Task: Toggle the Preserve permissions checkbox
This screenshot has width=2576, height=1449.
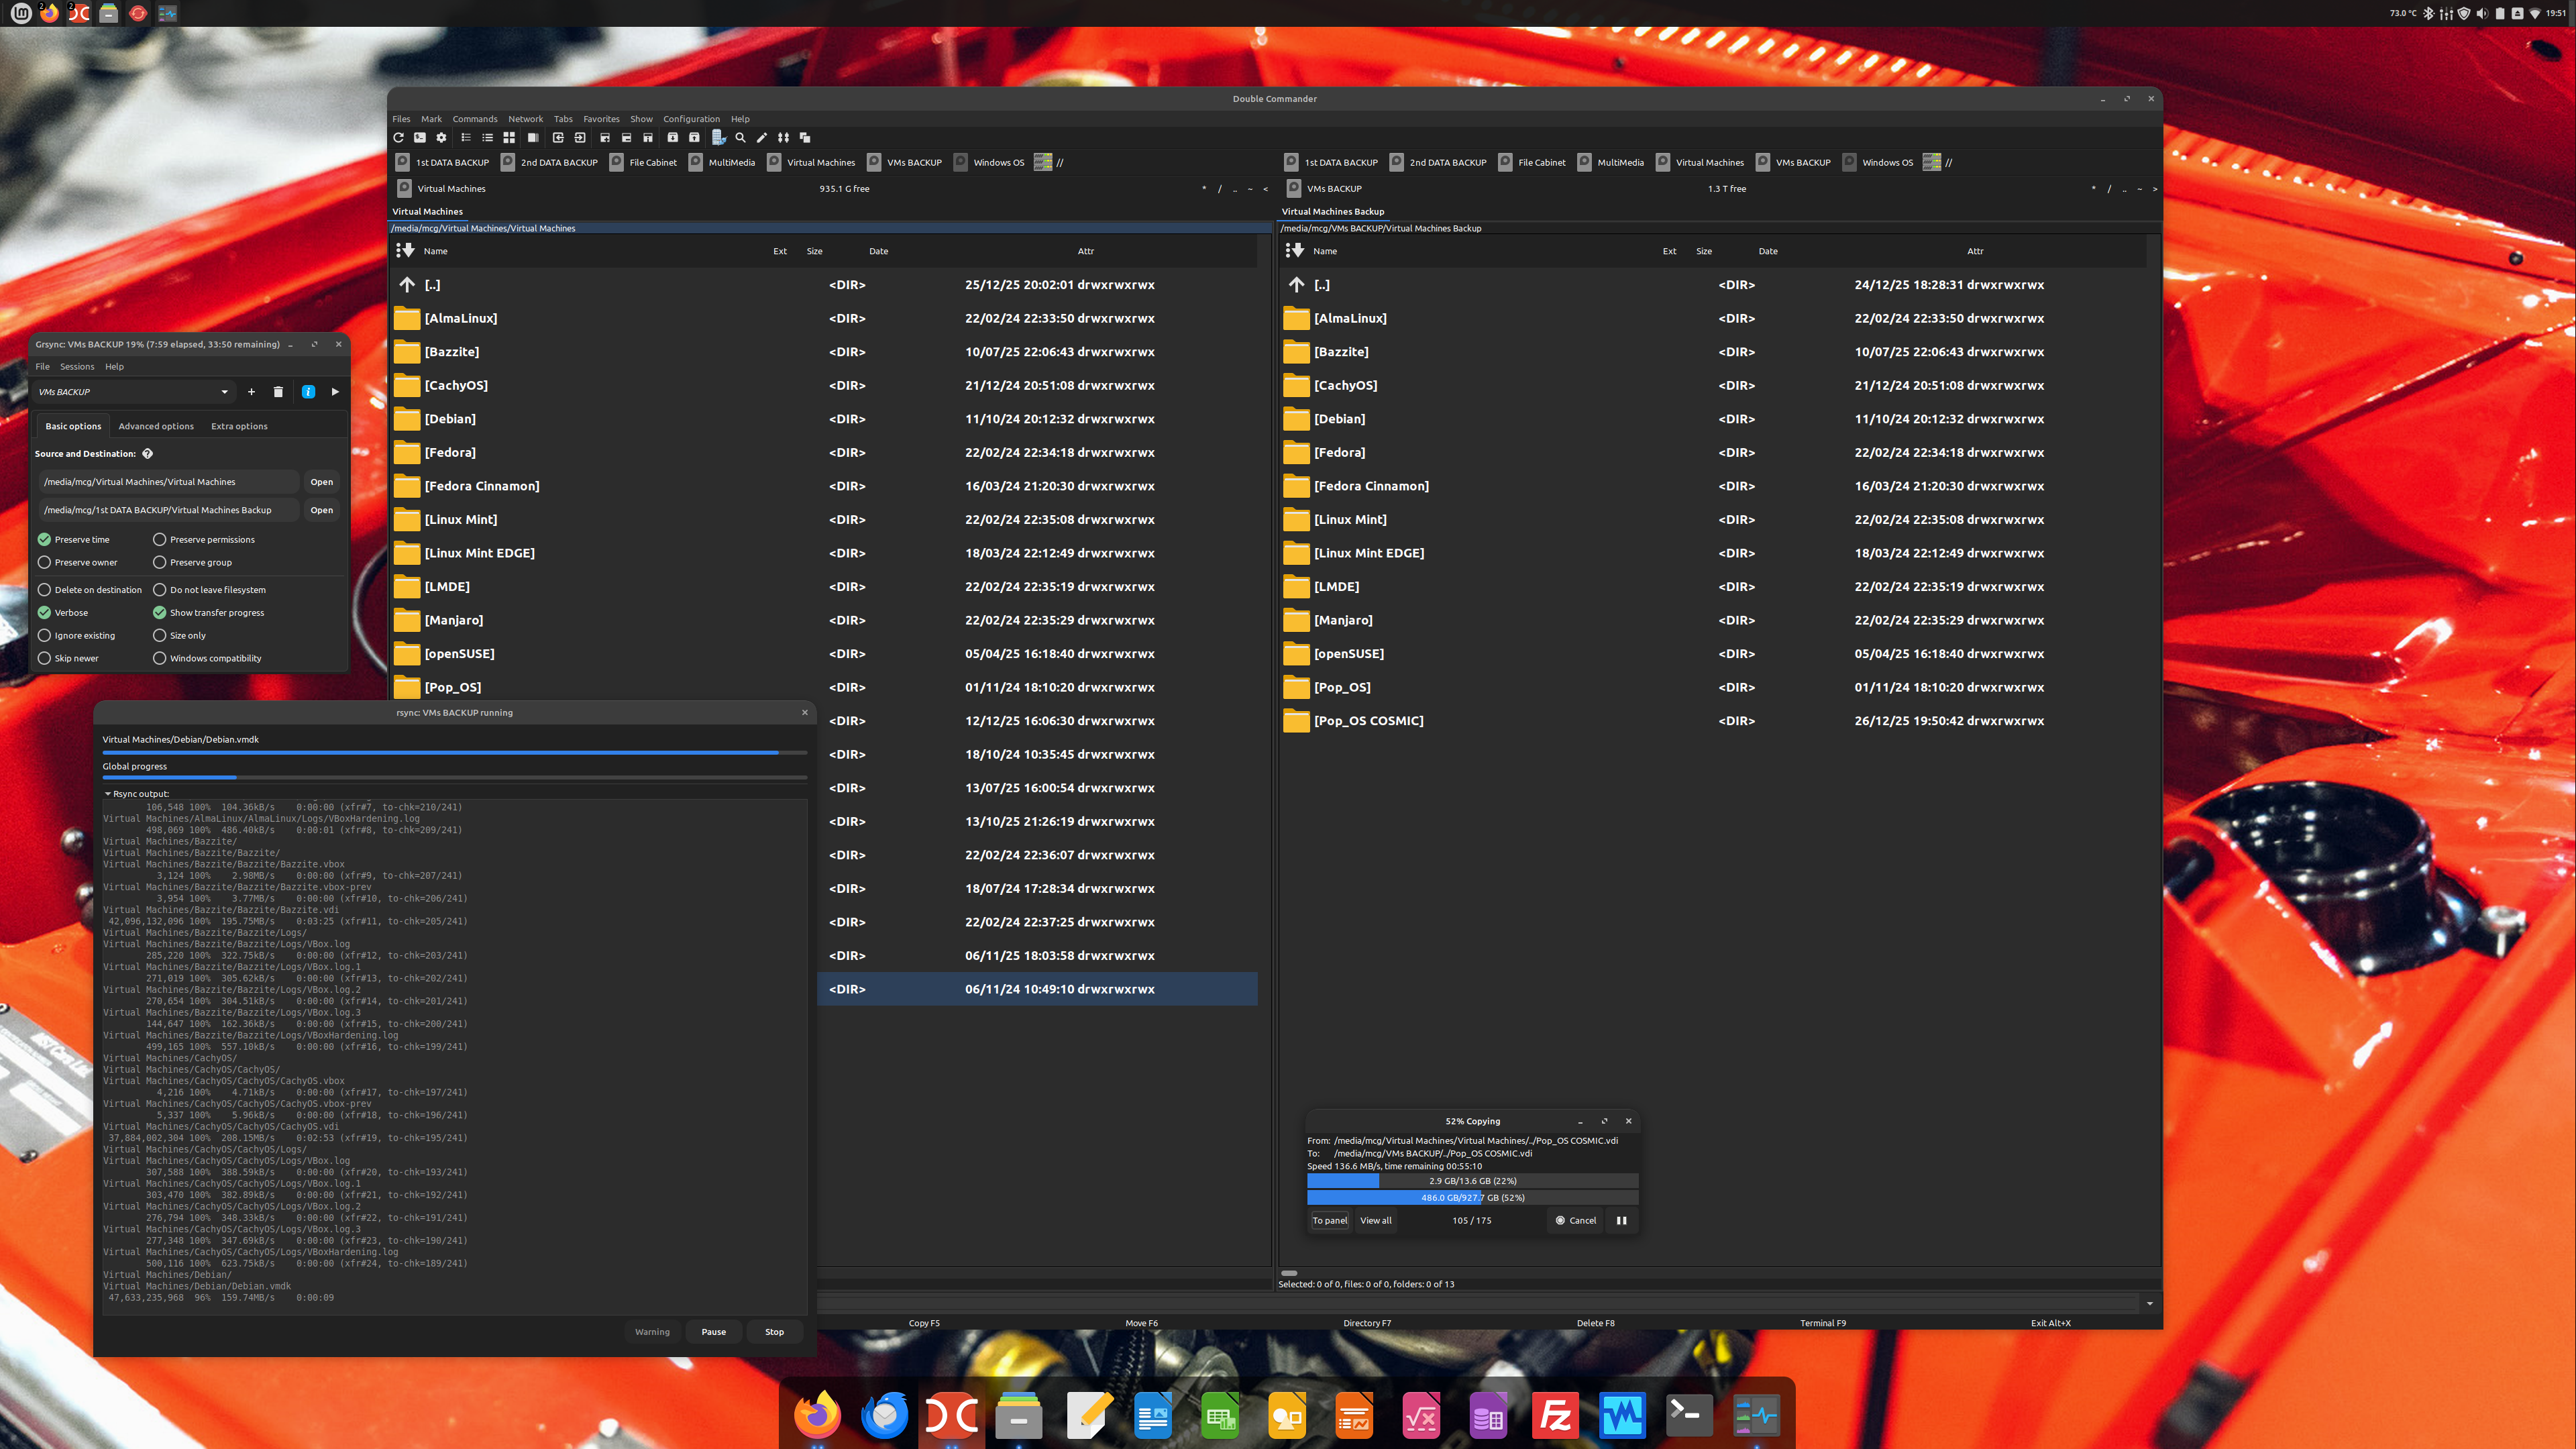Action: (x=159, y=540)
